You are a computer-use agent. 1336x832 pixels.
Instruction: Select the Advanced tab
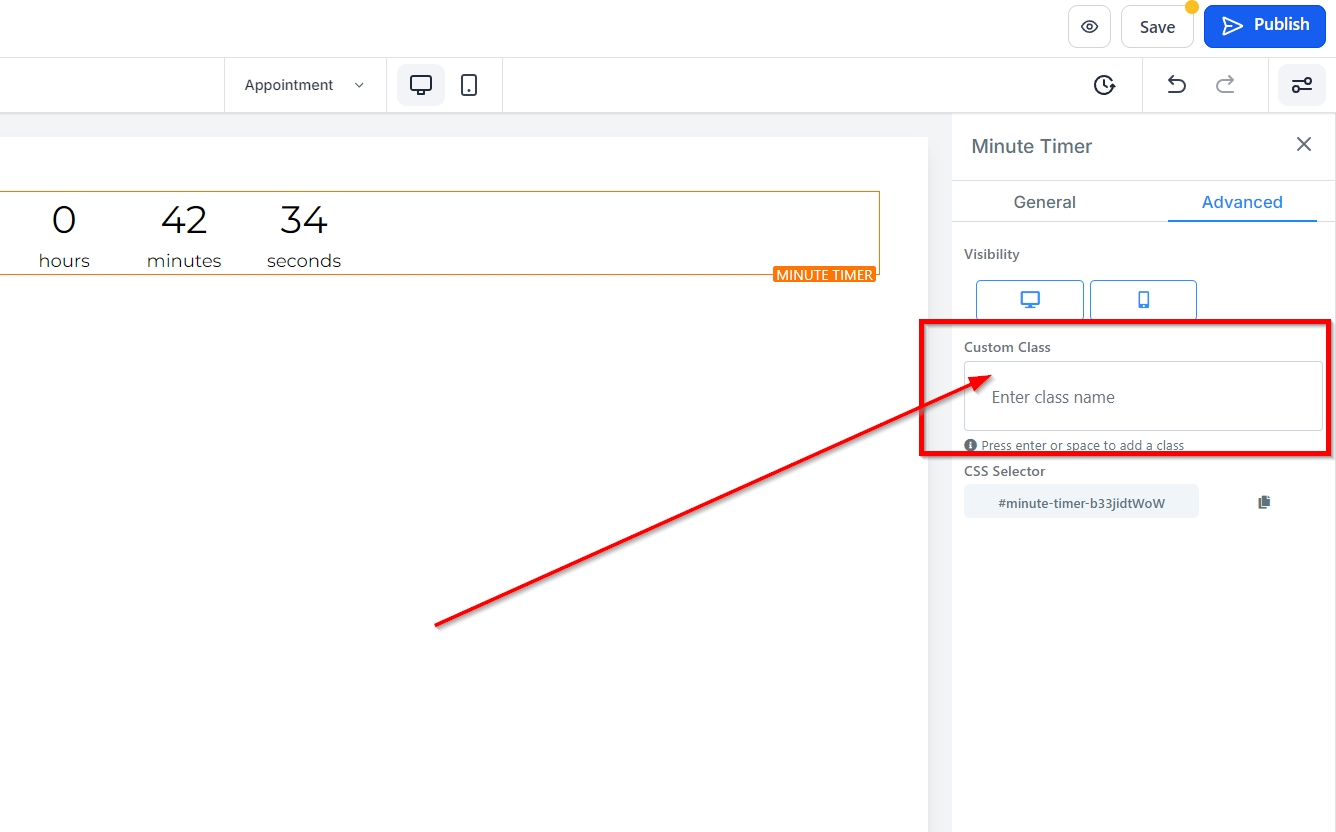point(1242,202)
